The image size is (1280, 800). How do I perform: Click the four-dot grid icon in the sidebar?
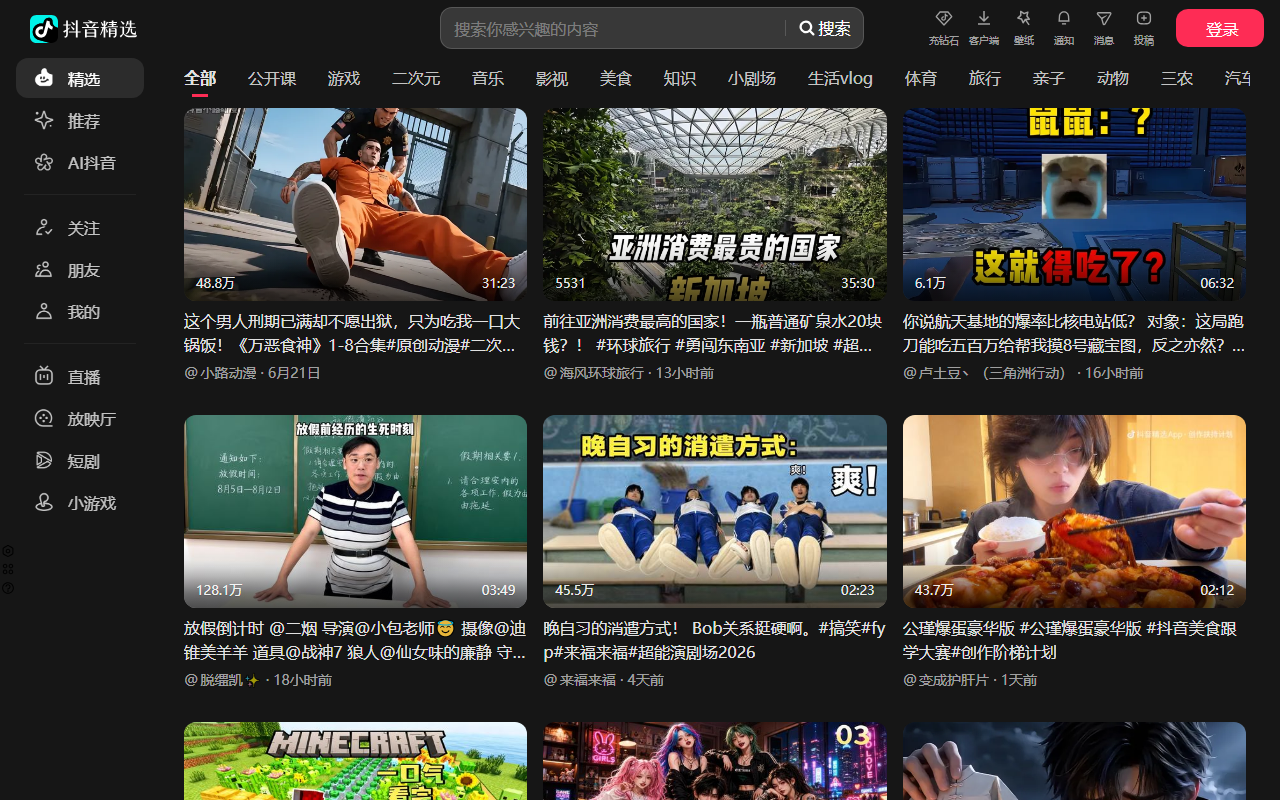point(8,569)
